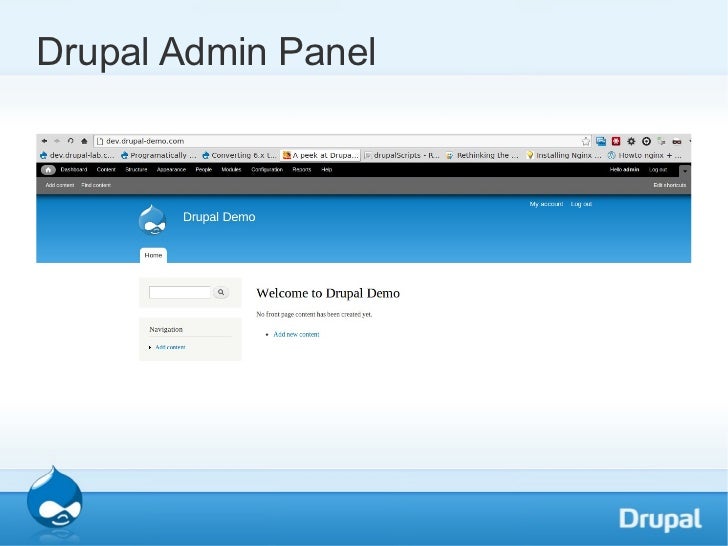Open the Content admin menu

point(106,169)
